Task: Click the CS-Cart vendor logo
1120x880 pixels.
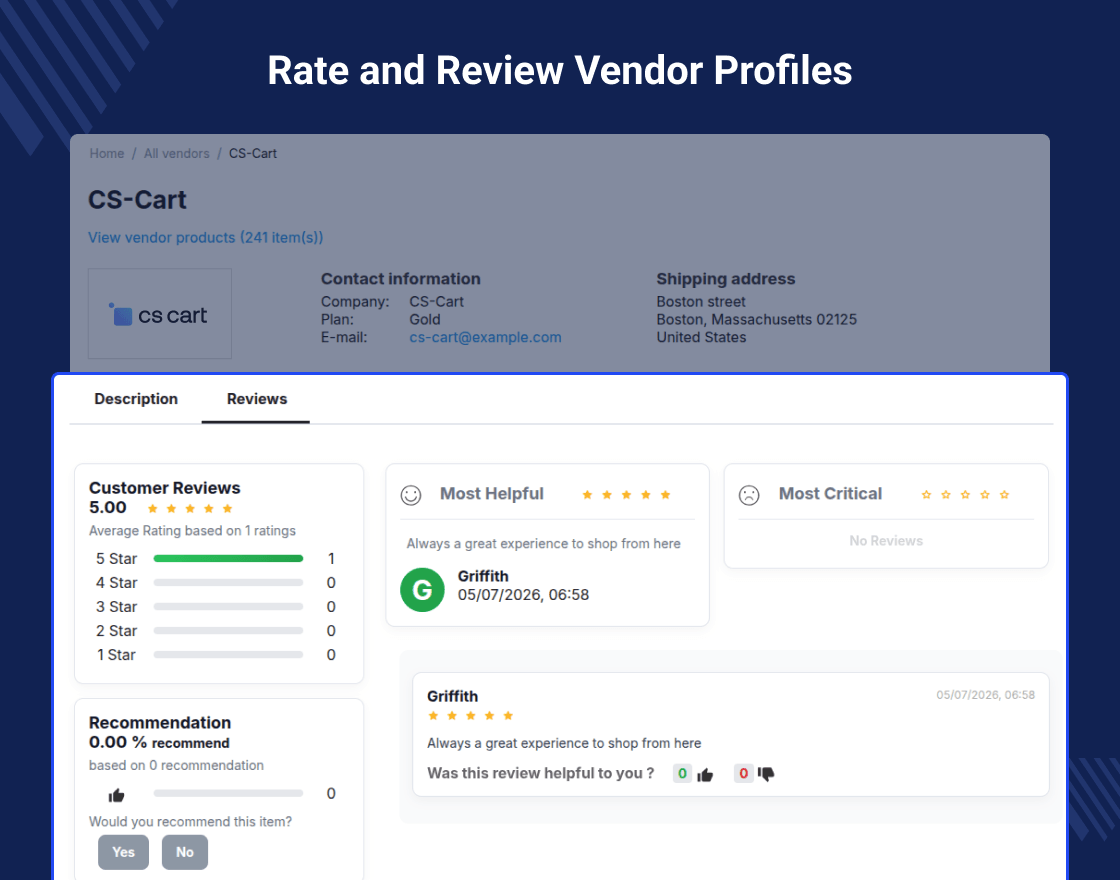Action: pyautogui.click(x=159, y=314)
